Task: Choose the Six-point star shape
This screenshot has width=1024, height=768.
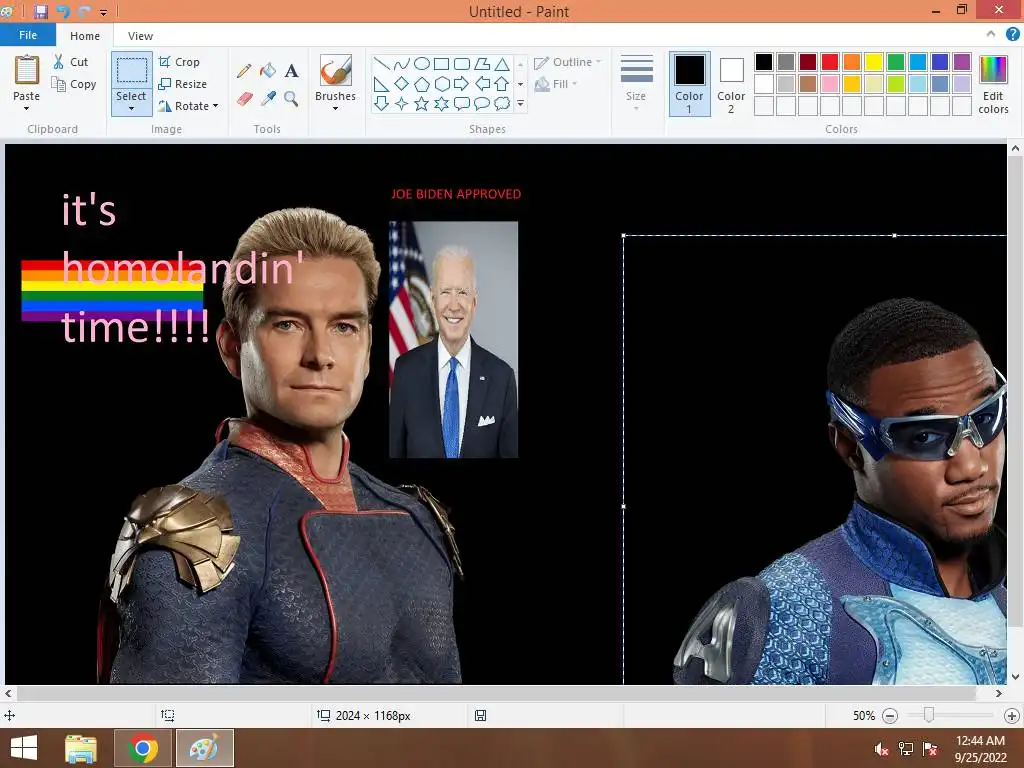Action: pyautogui.click(x=442, y=103)
